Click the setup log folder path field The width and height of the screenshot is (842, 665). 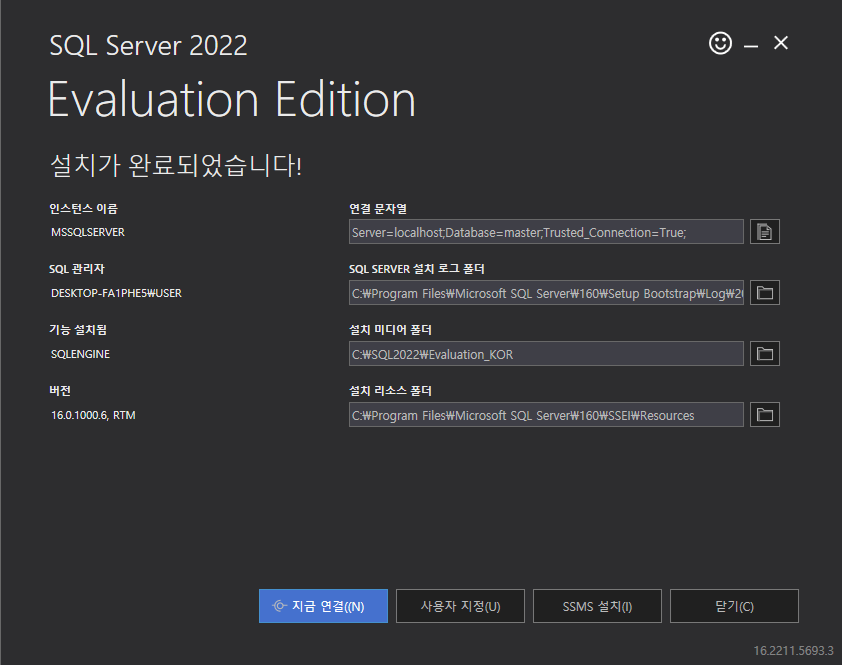(546, 293)
